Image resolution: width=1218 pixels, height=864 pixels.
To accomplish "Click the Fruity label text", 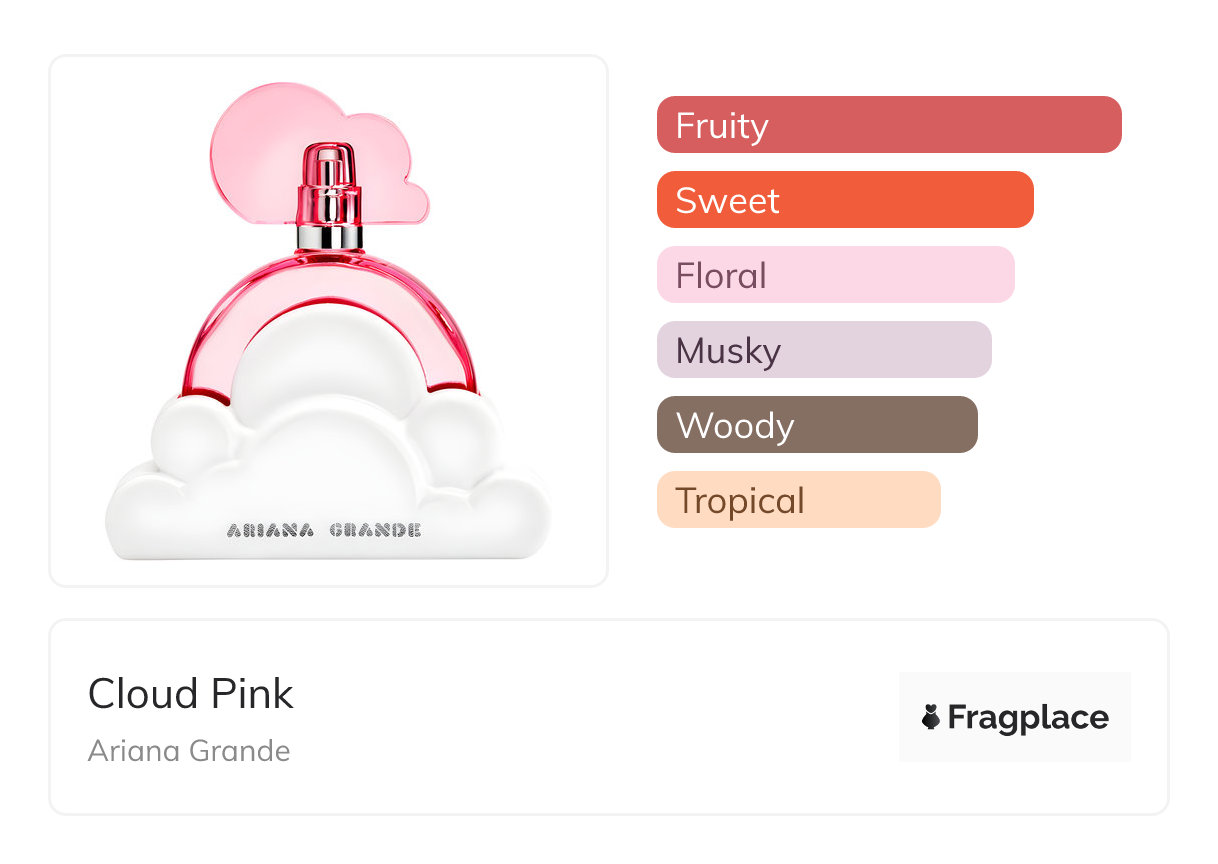I will (x=722, y=126).
